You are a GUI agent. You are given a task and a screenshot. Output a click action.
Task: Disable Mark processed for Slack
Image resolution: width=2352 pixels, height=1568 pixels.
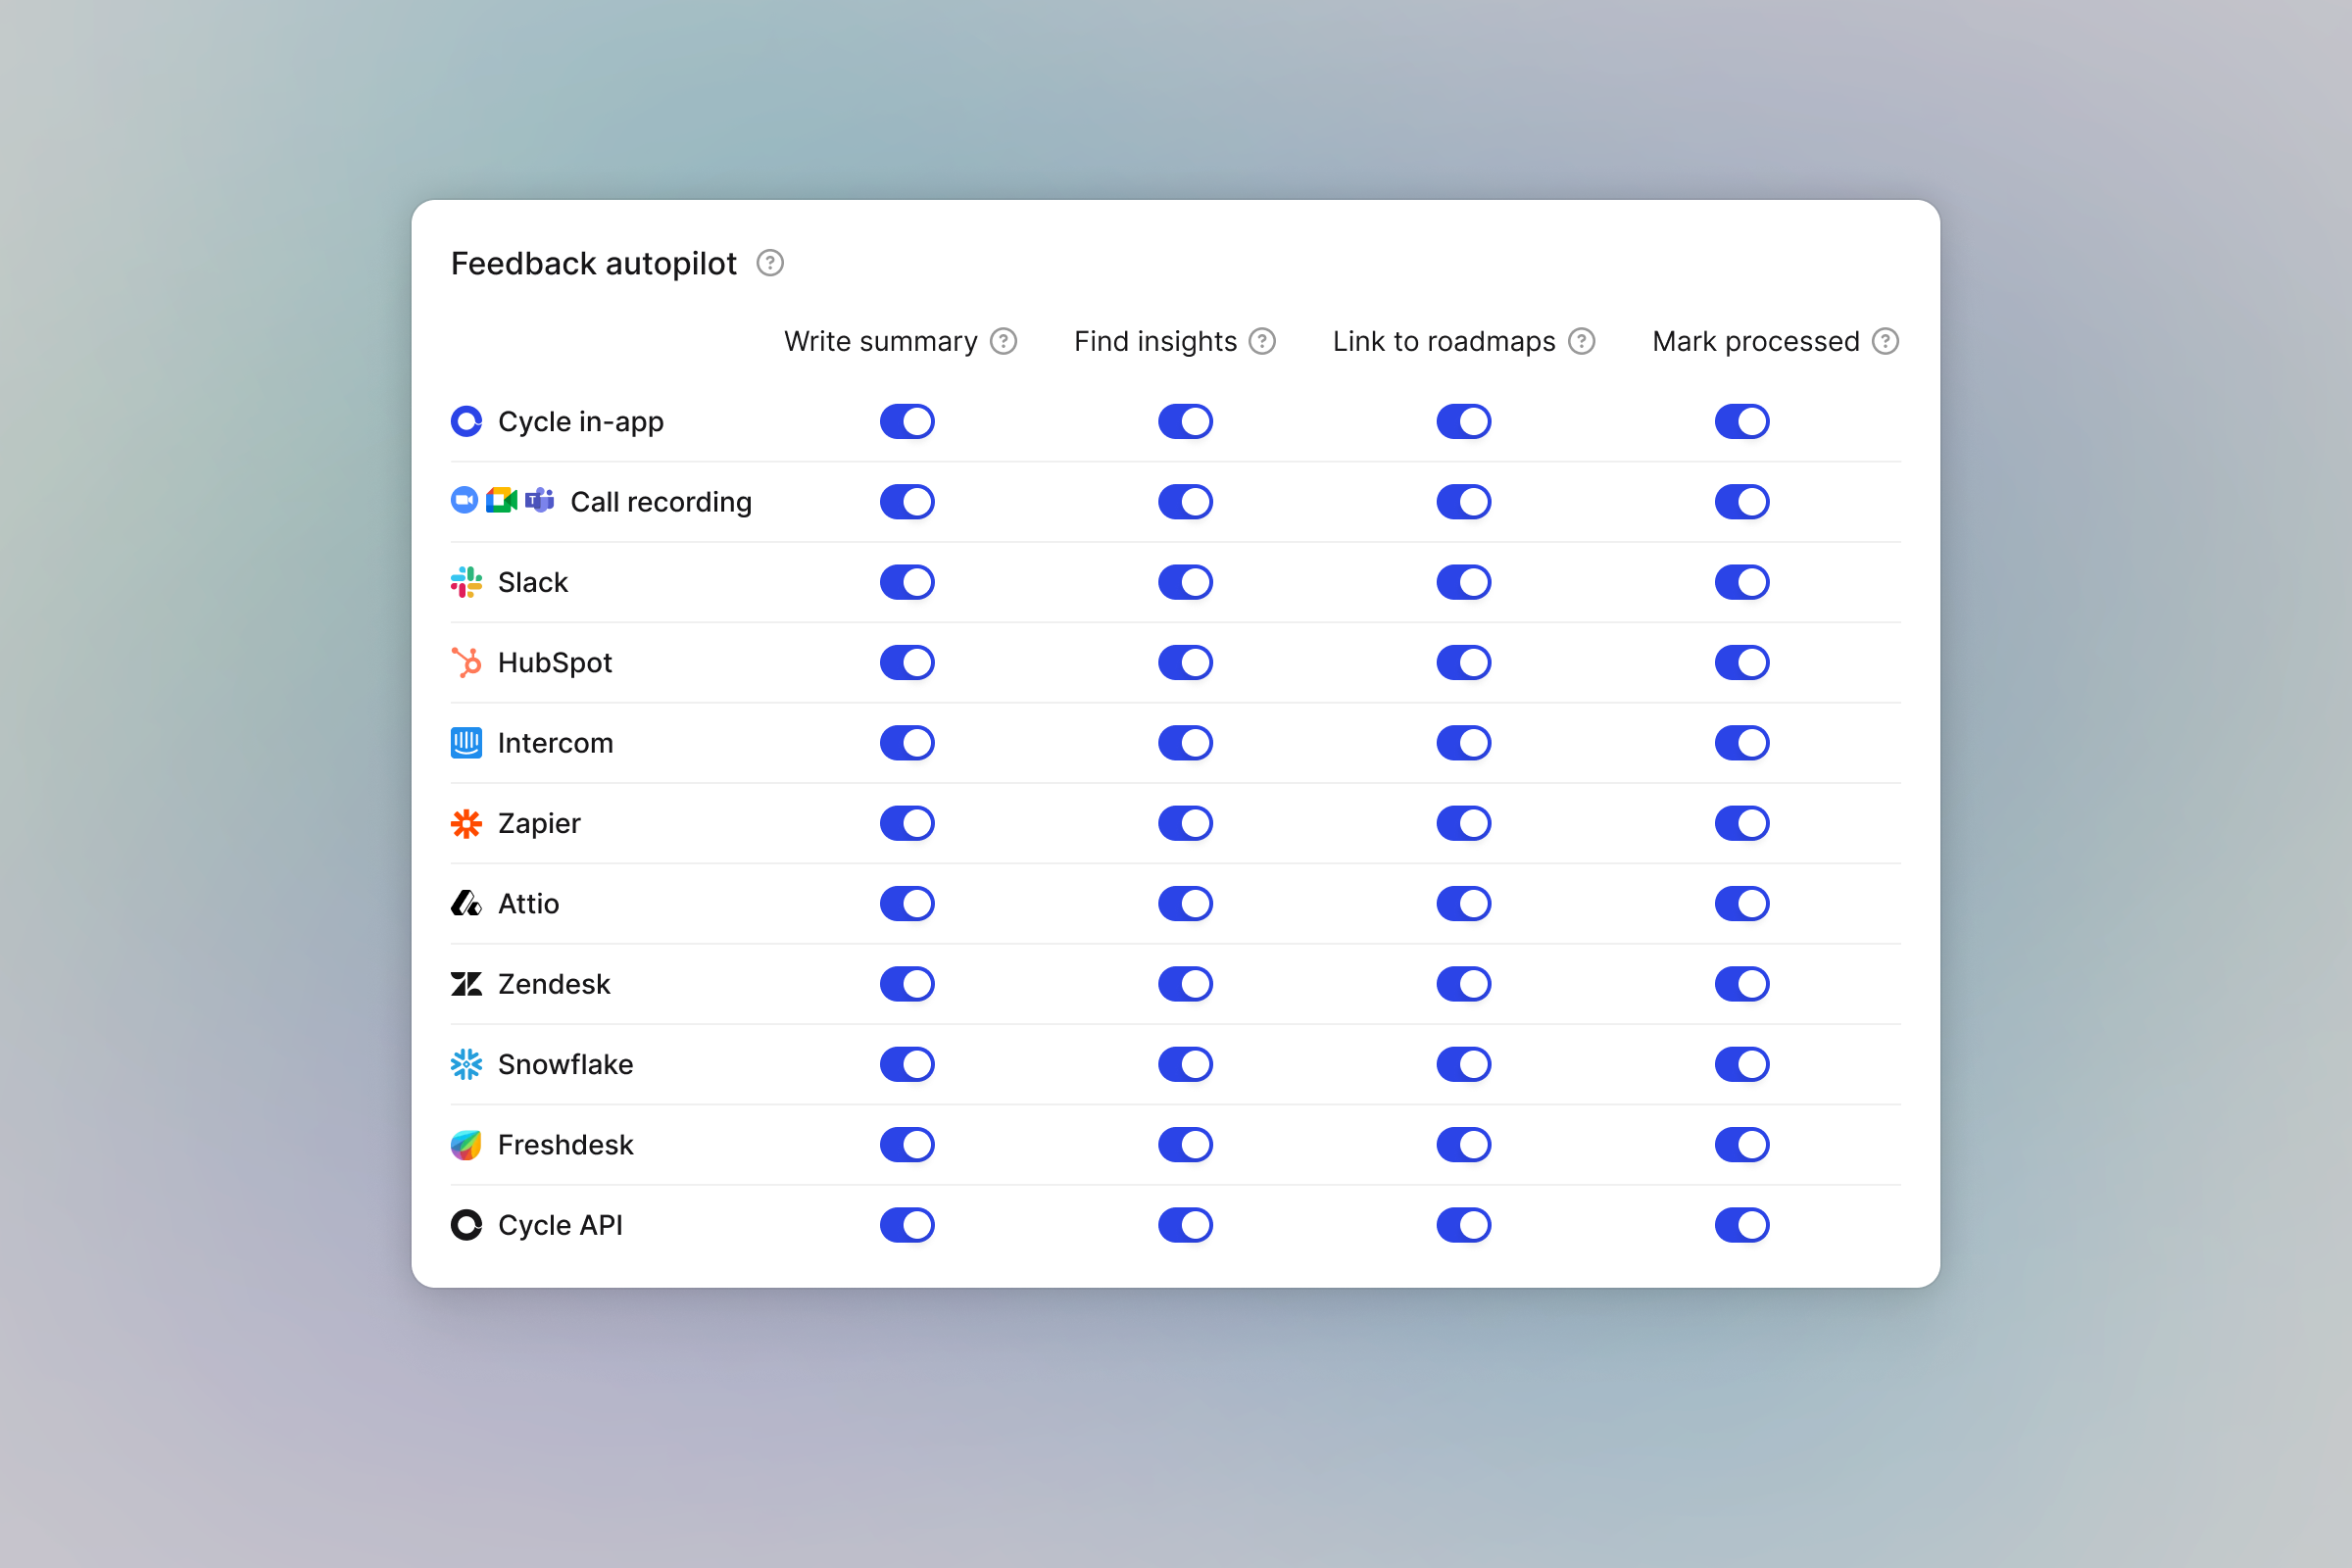coord(1742,582)
